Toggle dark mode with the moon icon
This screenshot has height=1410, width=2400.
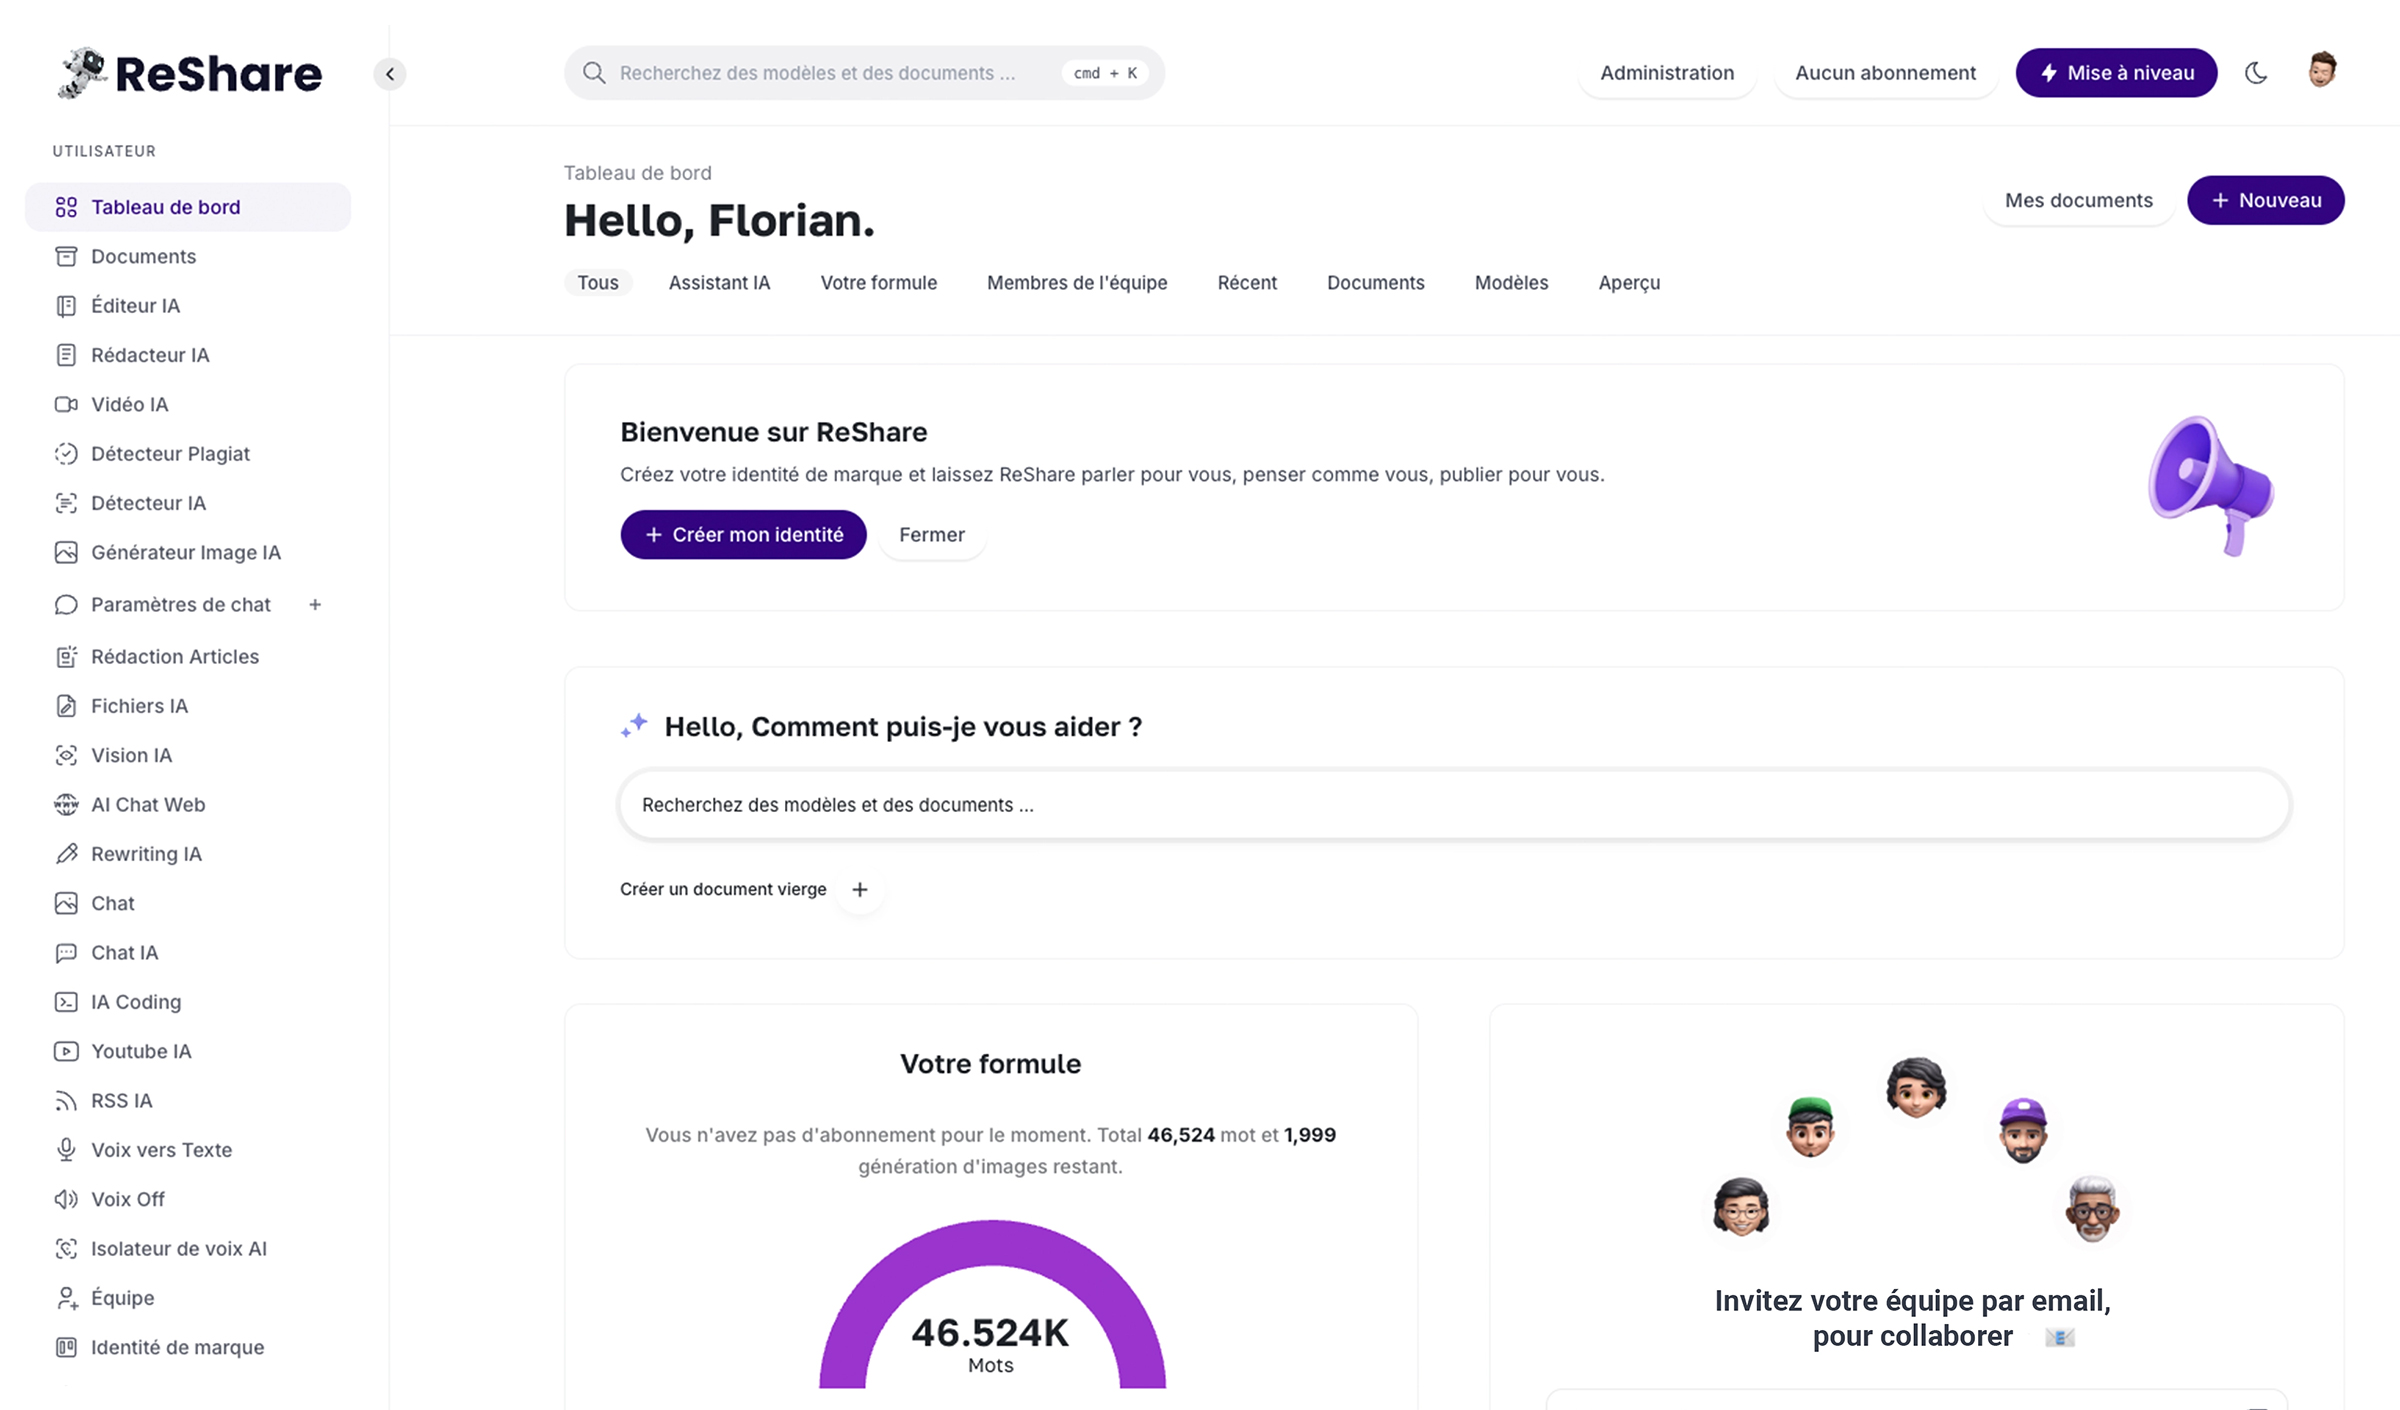pyautogui.click(x=2256, y=73)
